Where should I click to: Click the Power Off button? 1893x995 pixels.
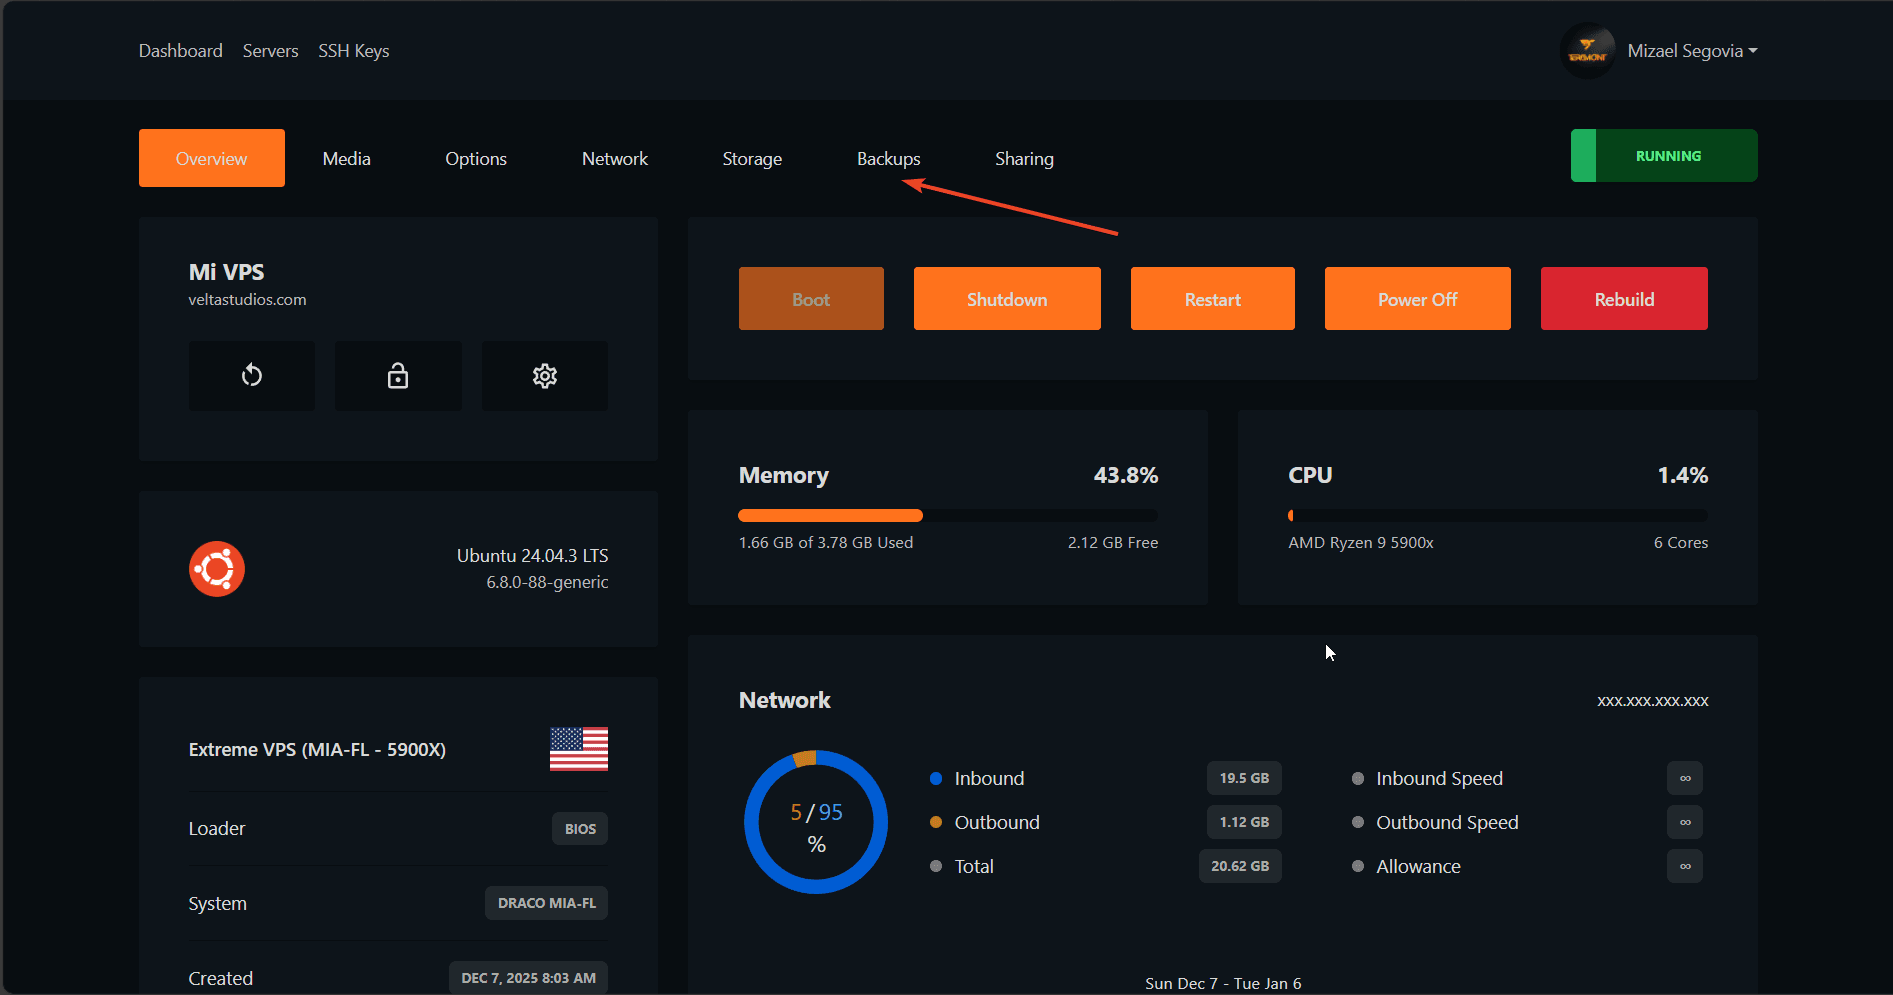coord(1418,298)
